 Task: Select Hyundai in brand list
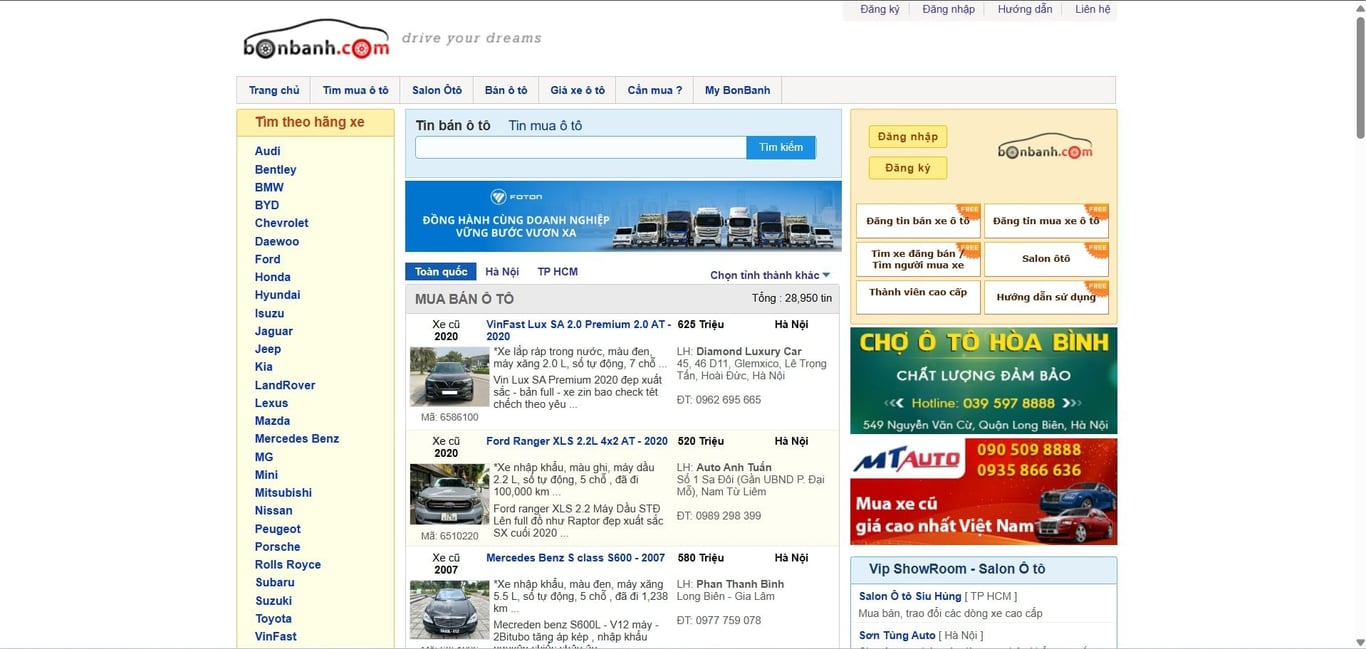pos(277,295)
